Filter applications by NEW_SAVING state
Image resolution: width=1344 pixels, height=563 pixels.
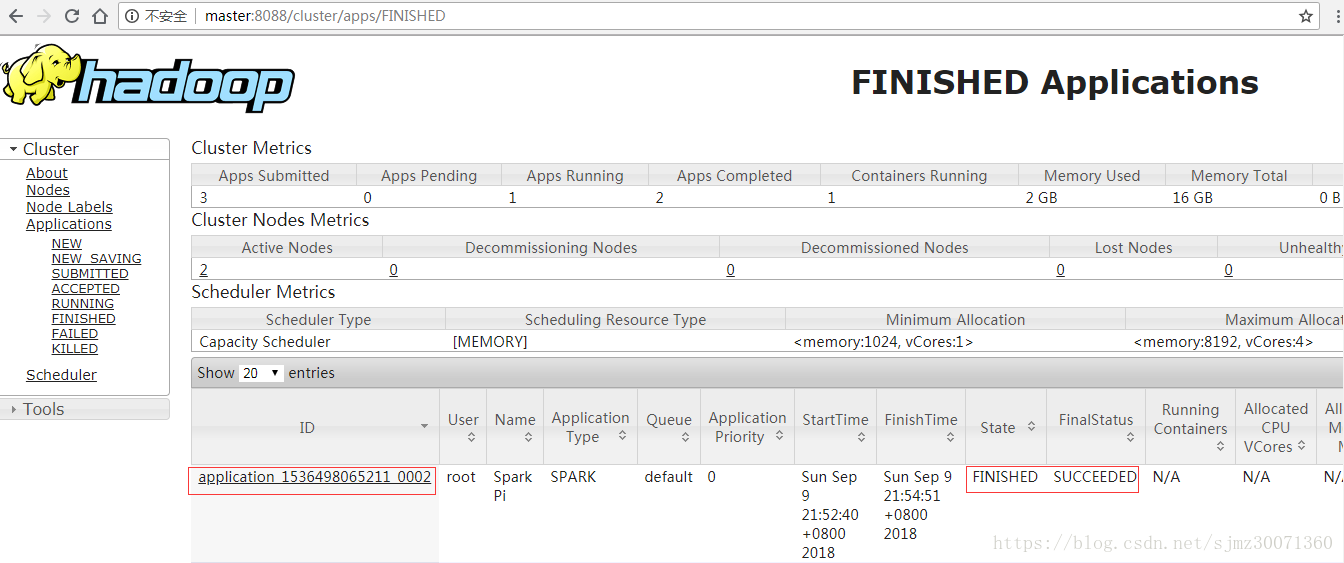96,258
